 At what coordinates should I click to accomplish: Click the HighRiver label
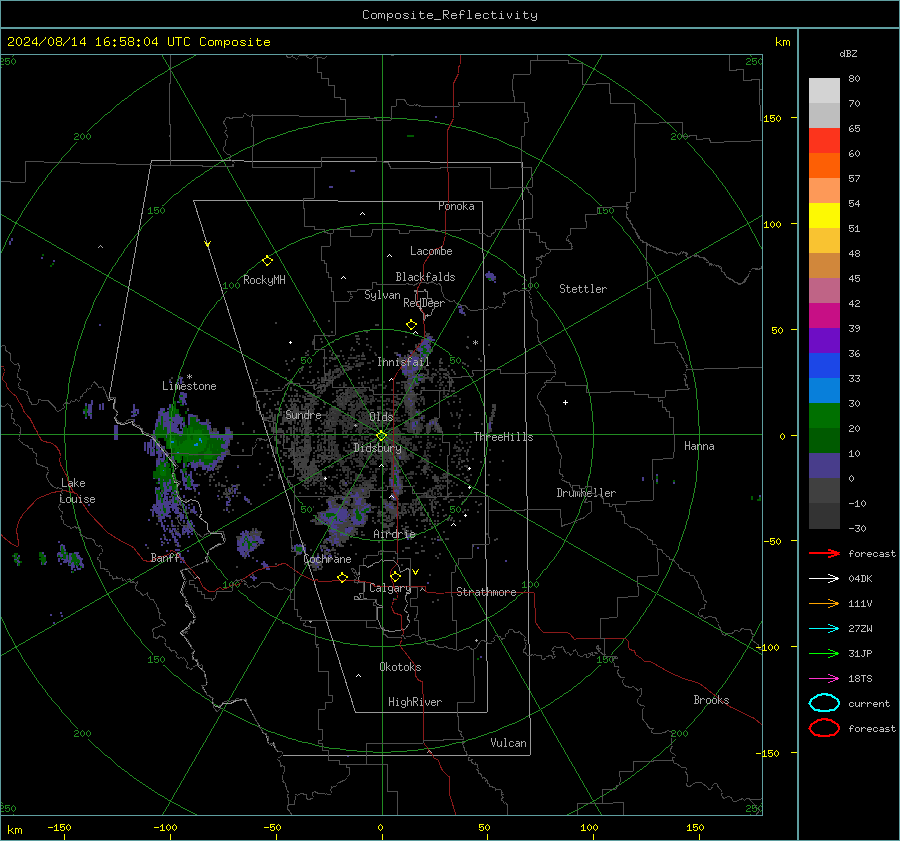[x=415, y=702]
